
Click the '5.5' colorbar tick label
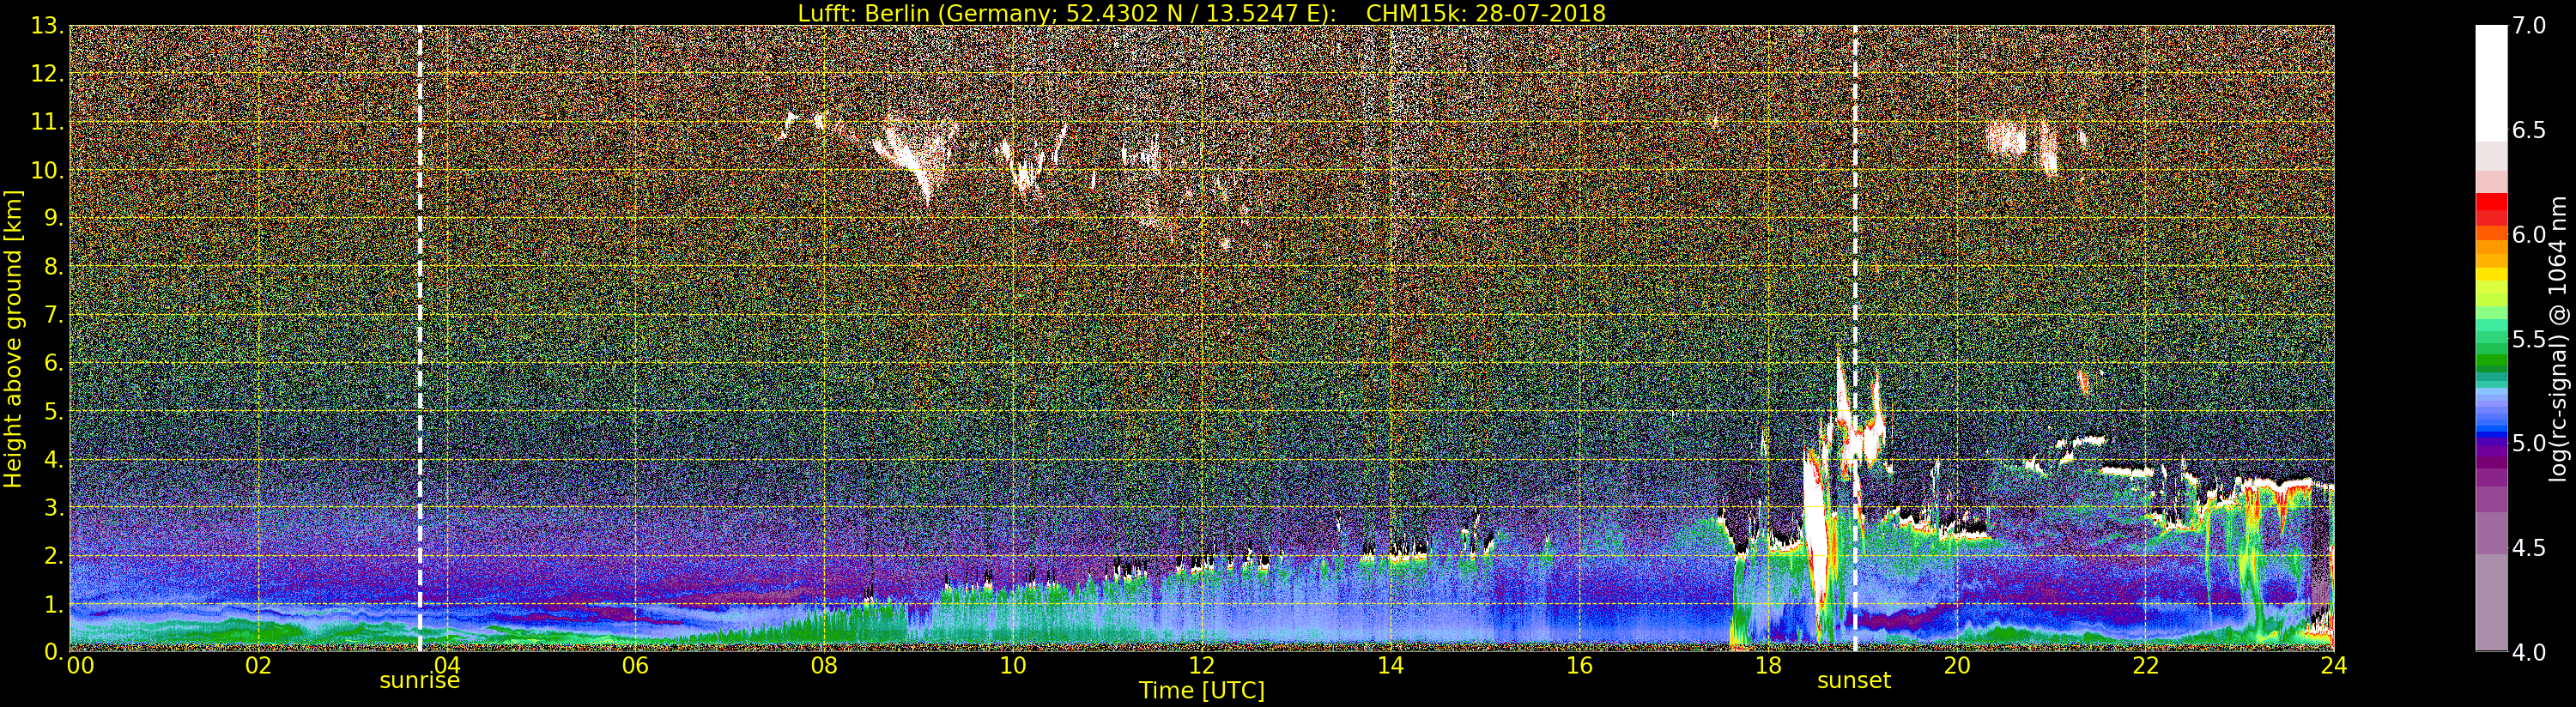pyautogui.click(x=2529, y=339)
